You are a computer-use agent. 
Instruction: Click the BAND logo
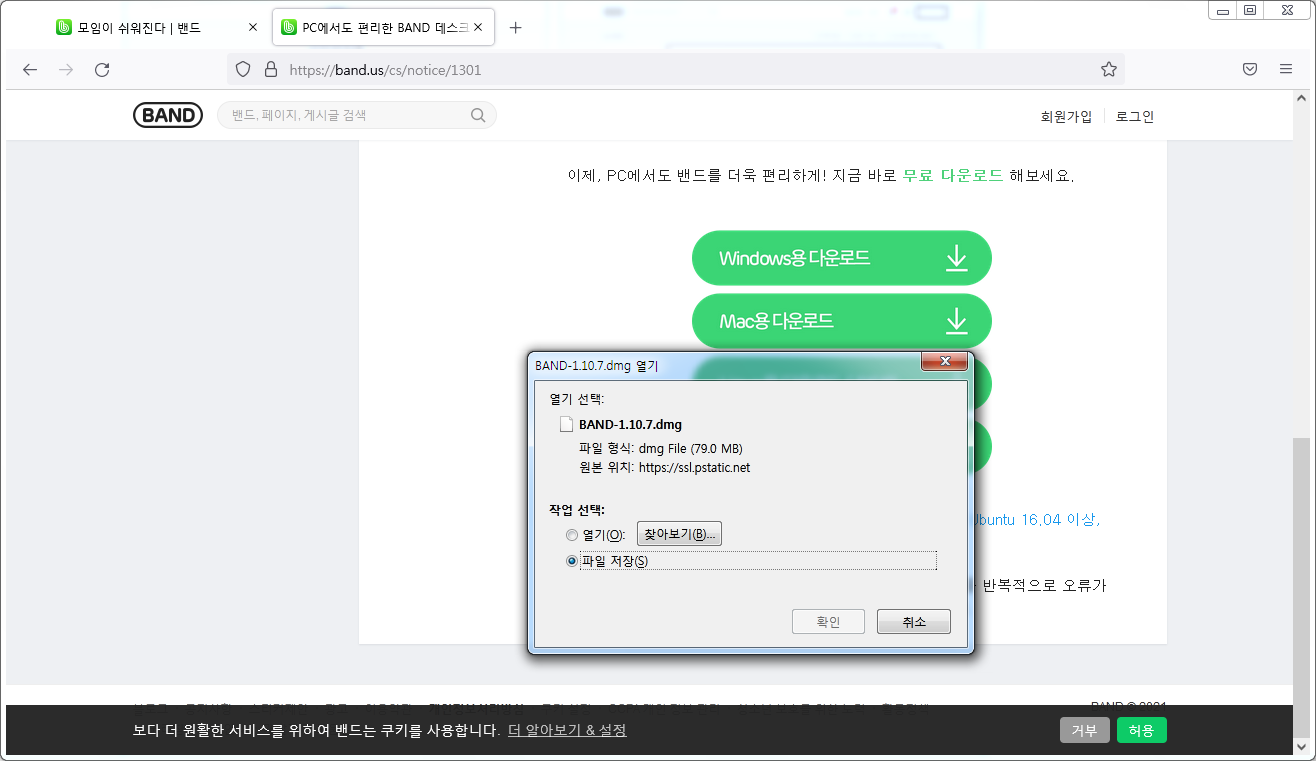[x=168, y=115]
